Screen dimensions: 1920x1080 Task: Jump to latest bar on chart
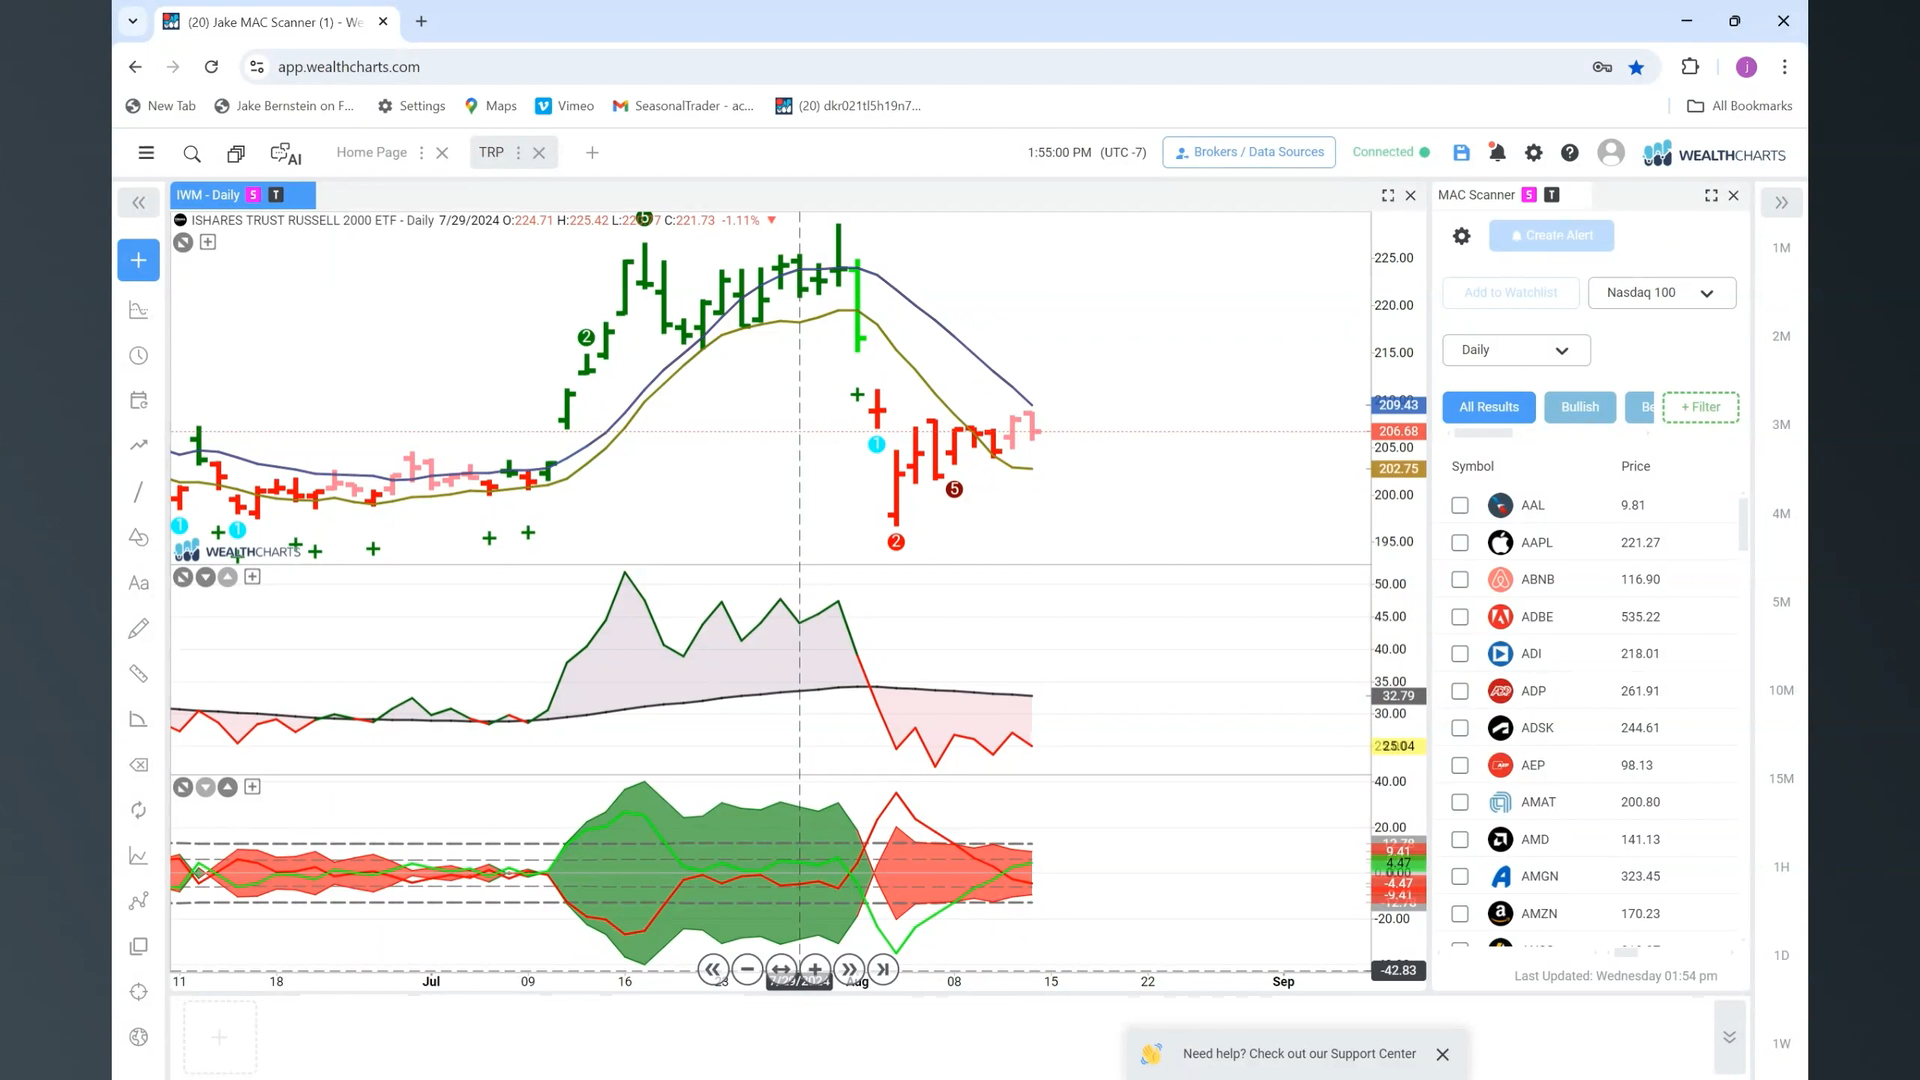883,969
